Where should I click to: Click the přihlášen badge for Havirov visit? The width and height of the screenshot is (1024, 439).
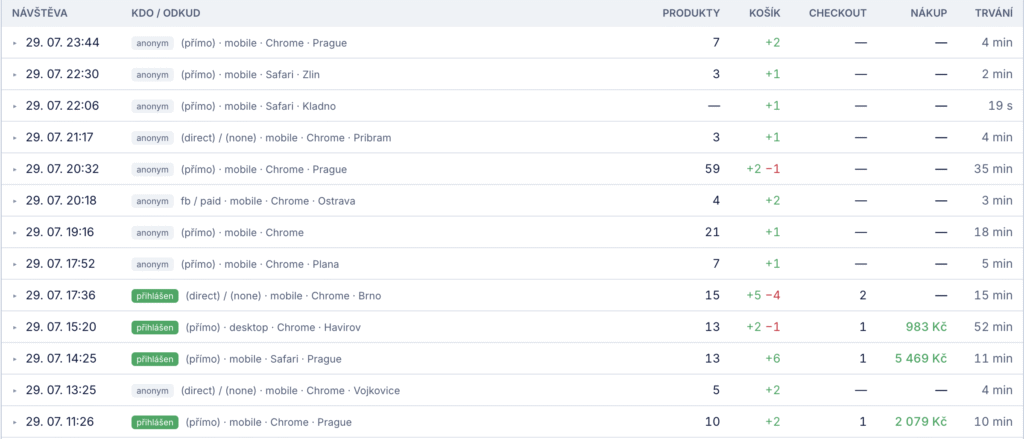[155, 327]
